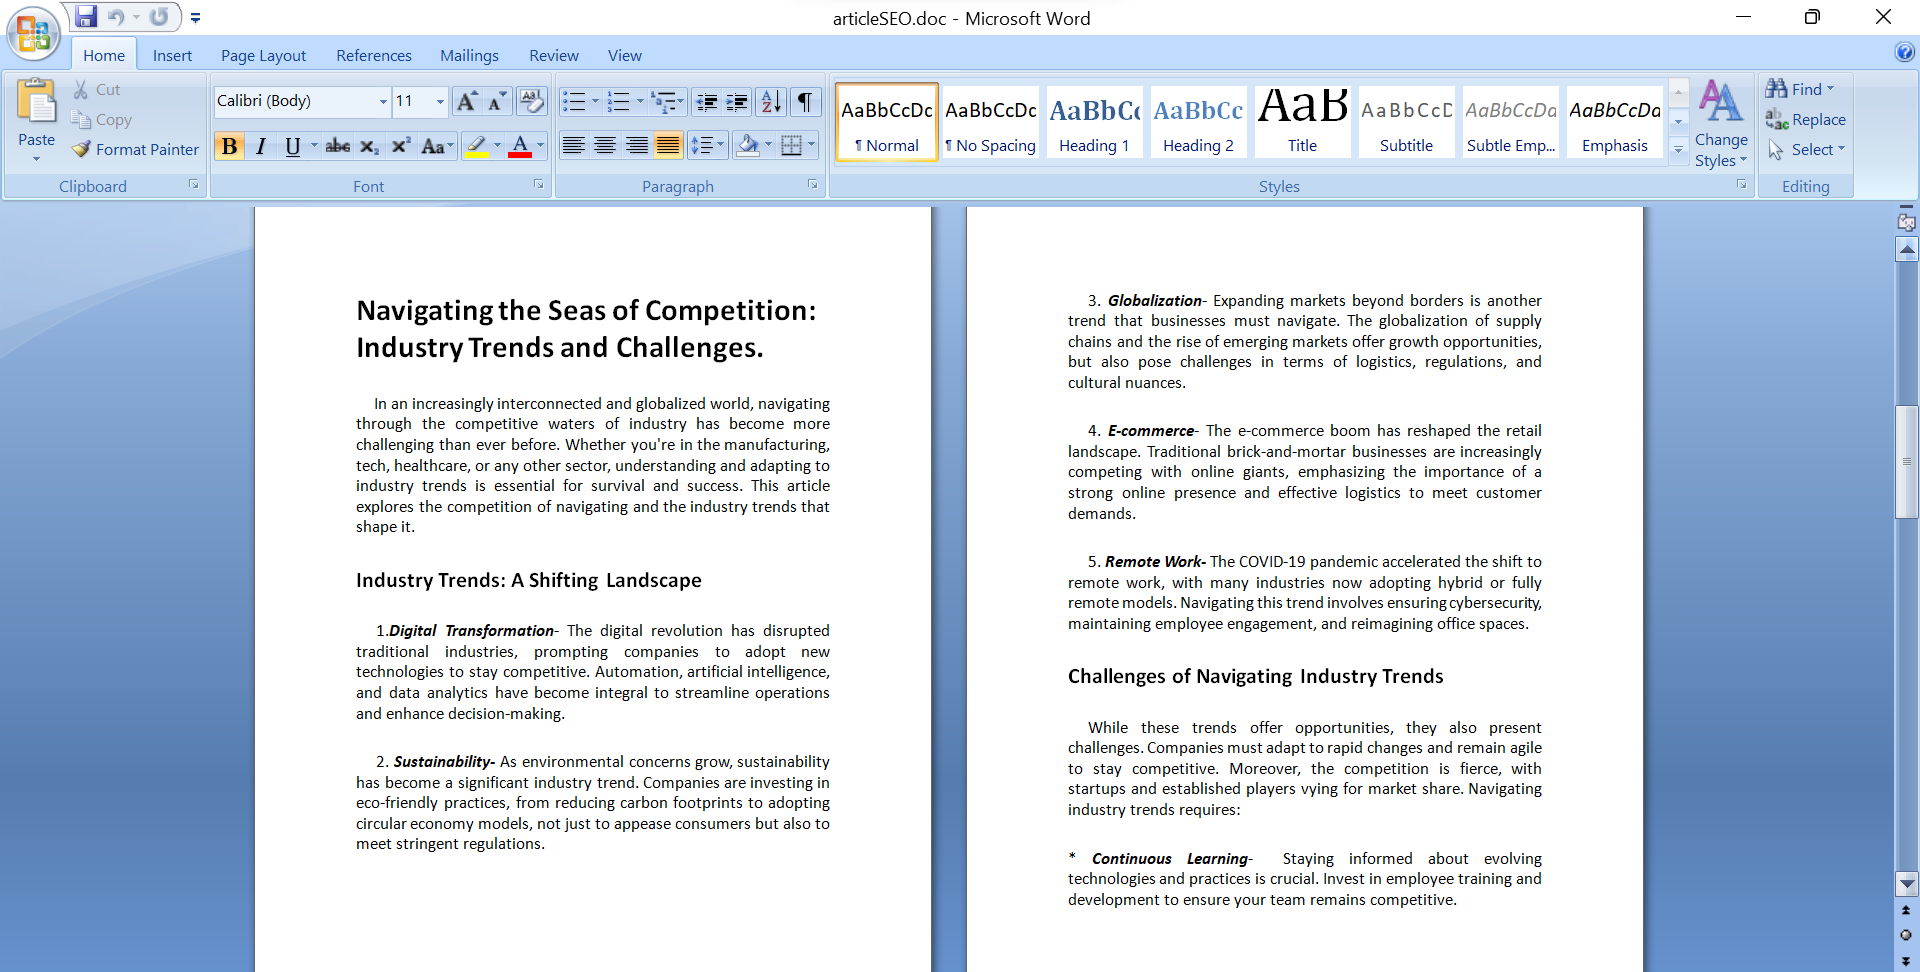Screen dimensions: 1920x972
Task: Click the shading paint bucket
Action: 747,146
